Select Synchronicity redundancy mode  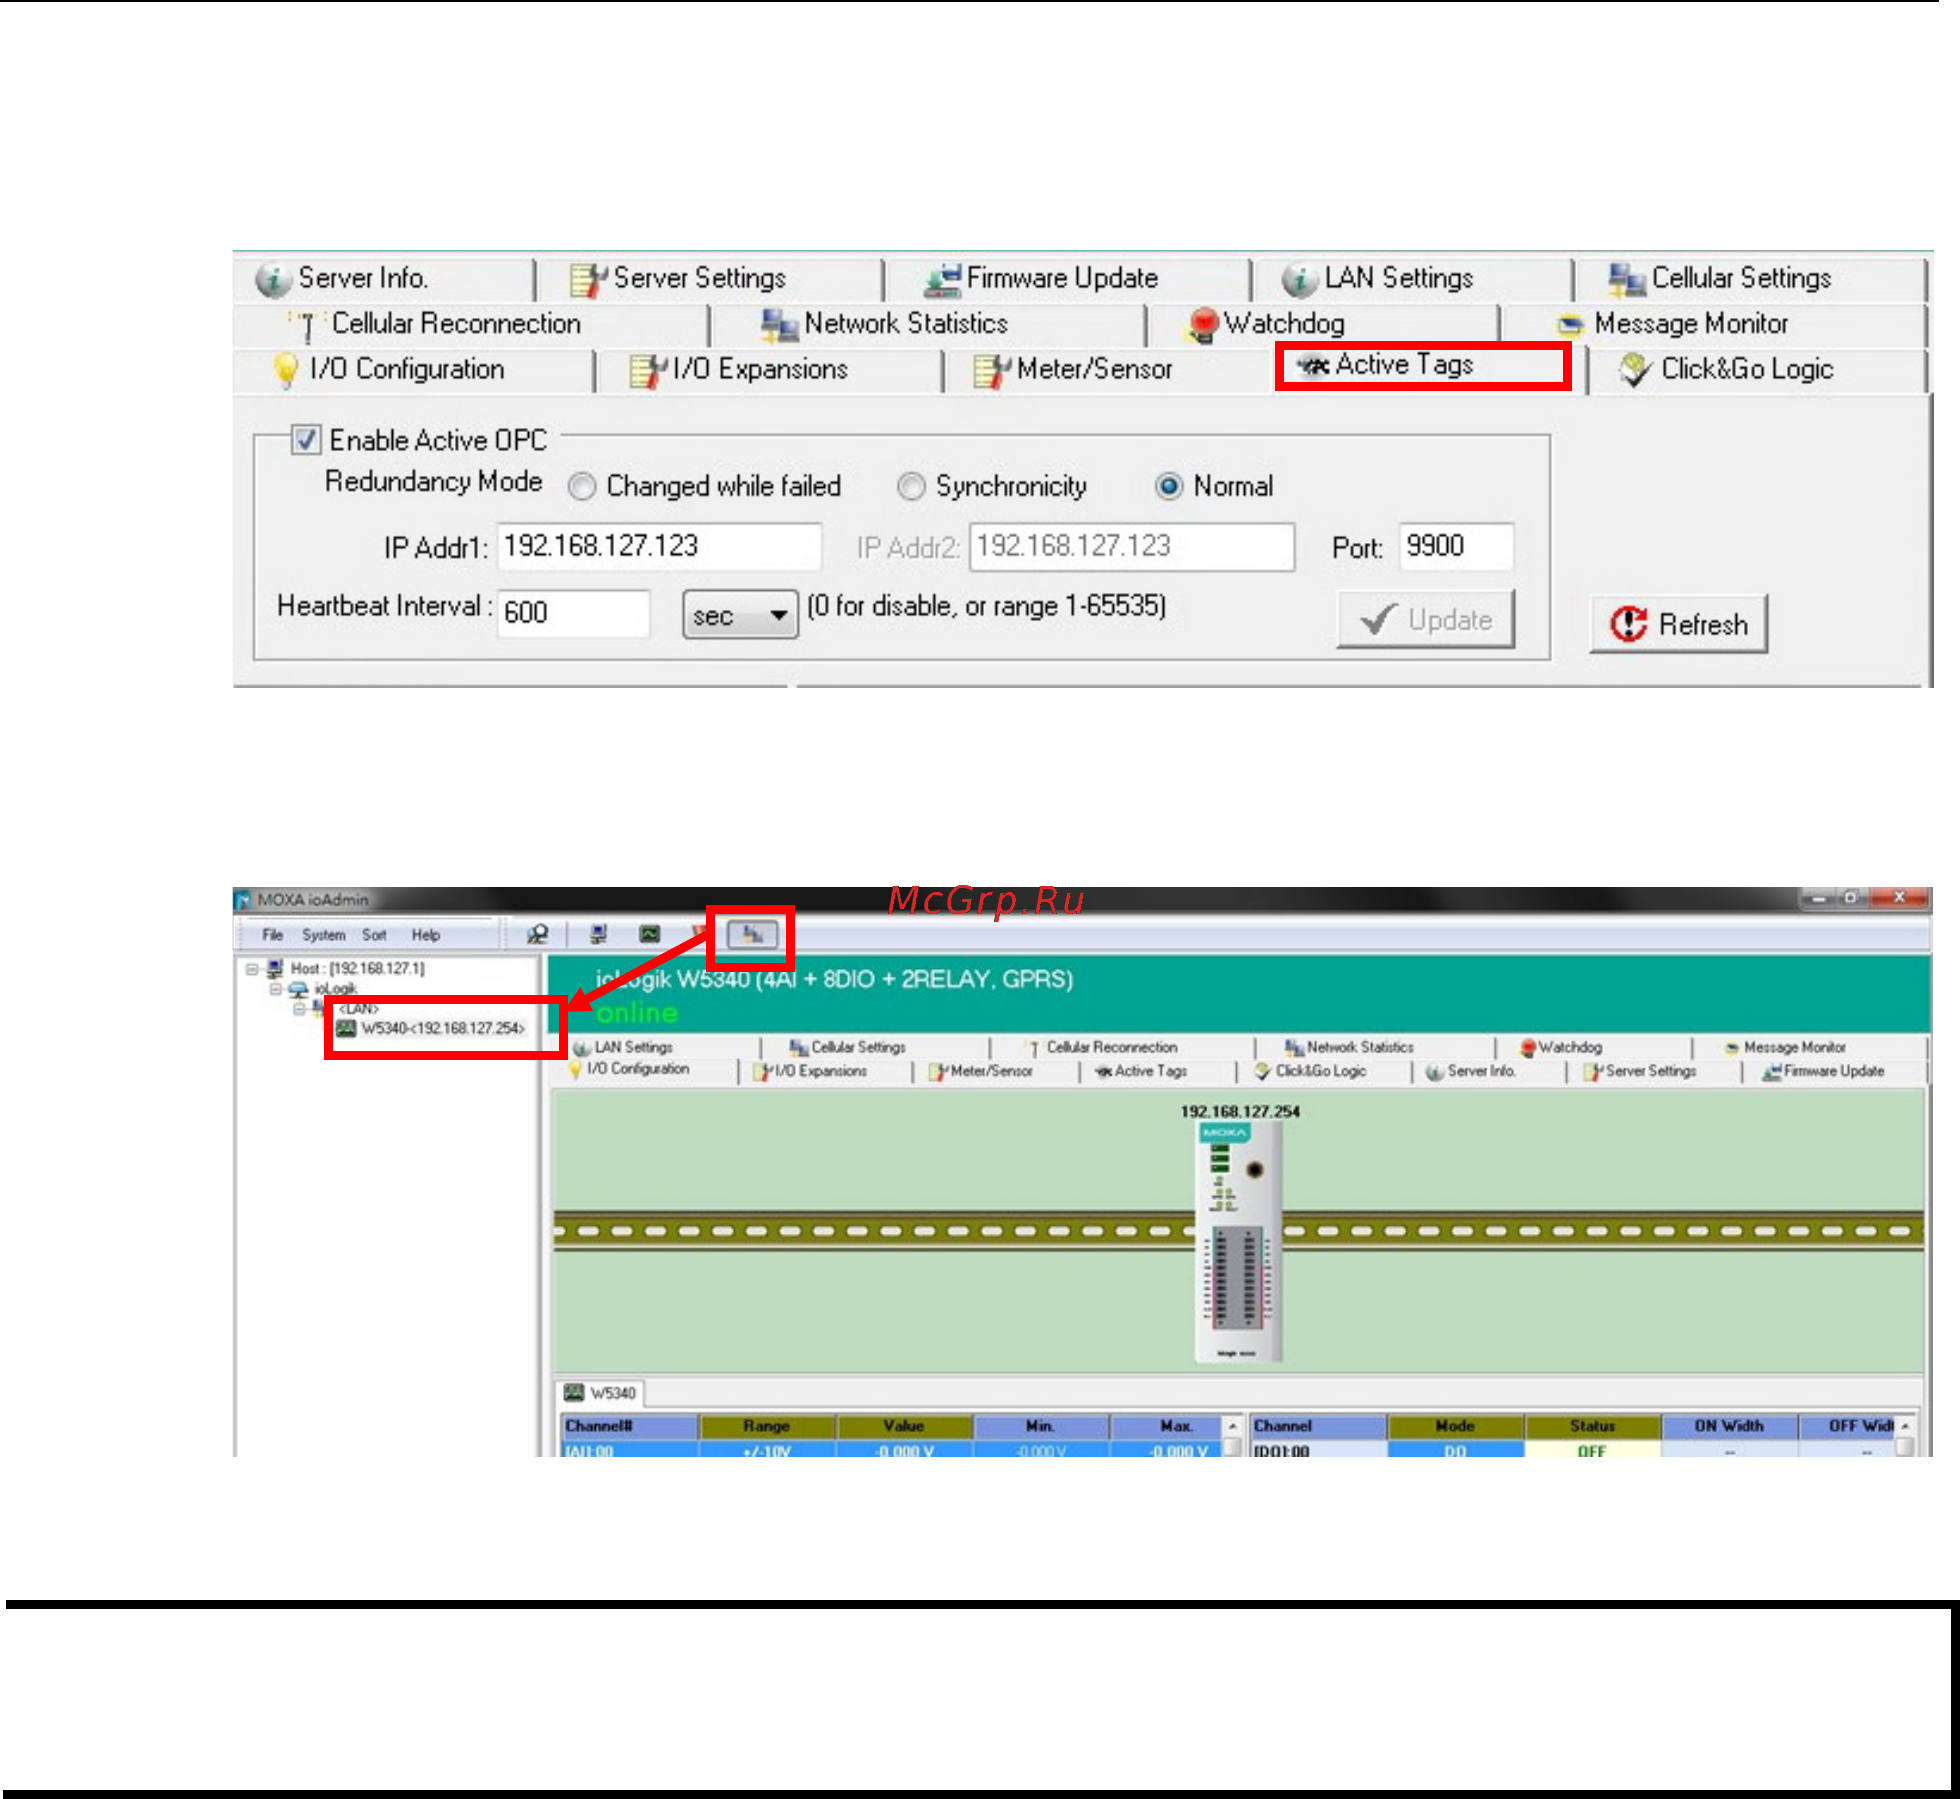[910, 487]
